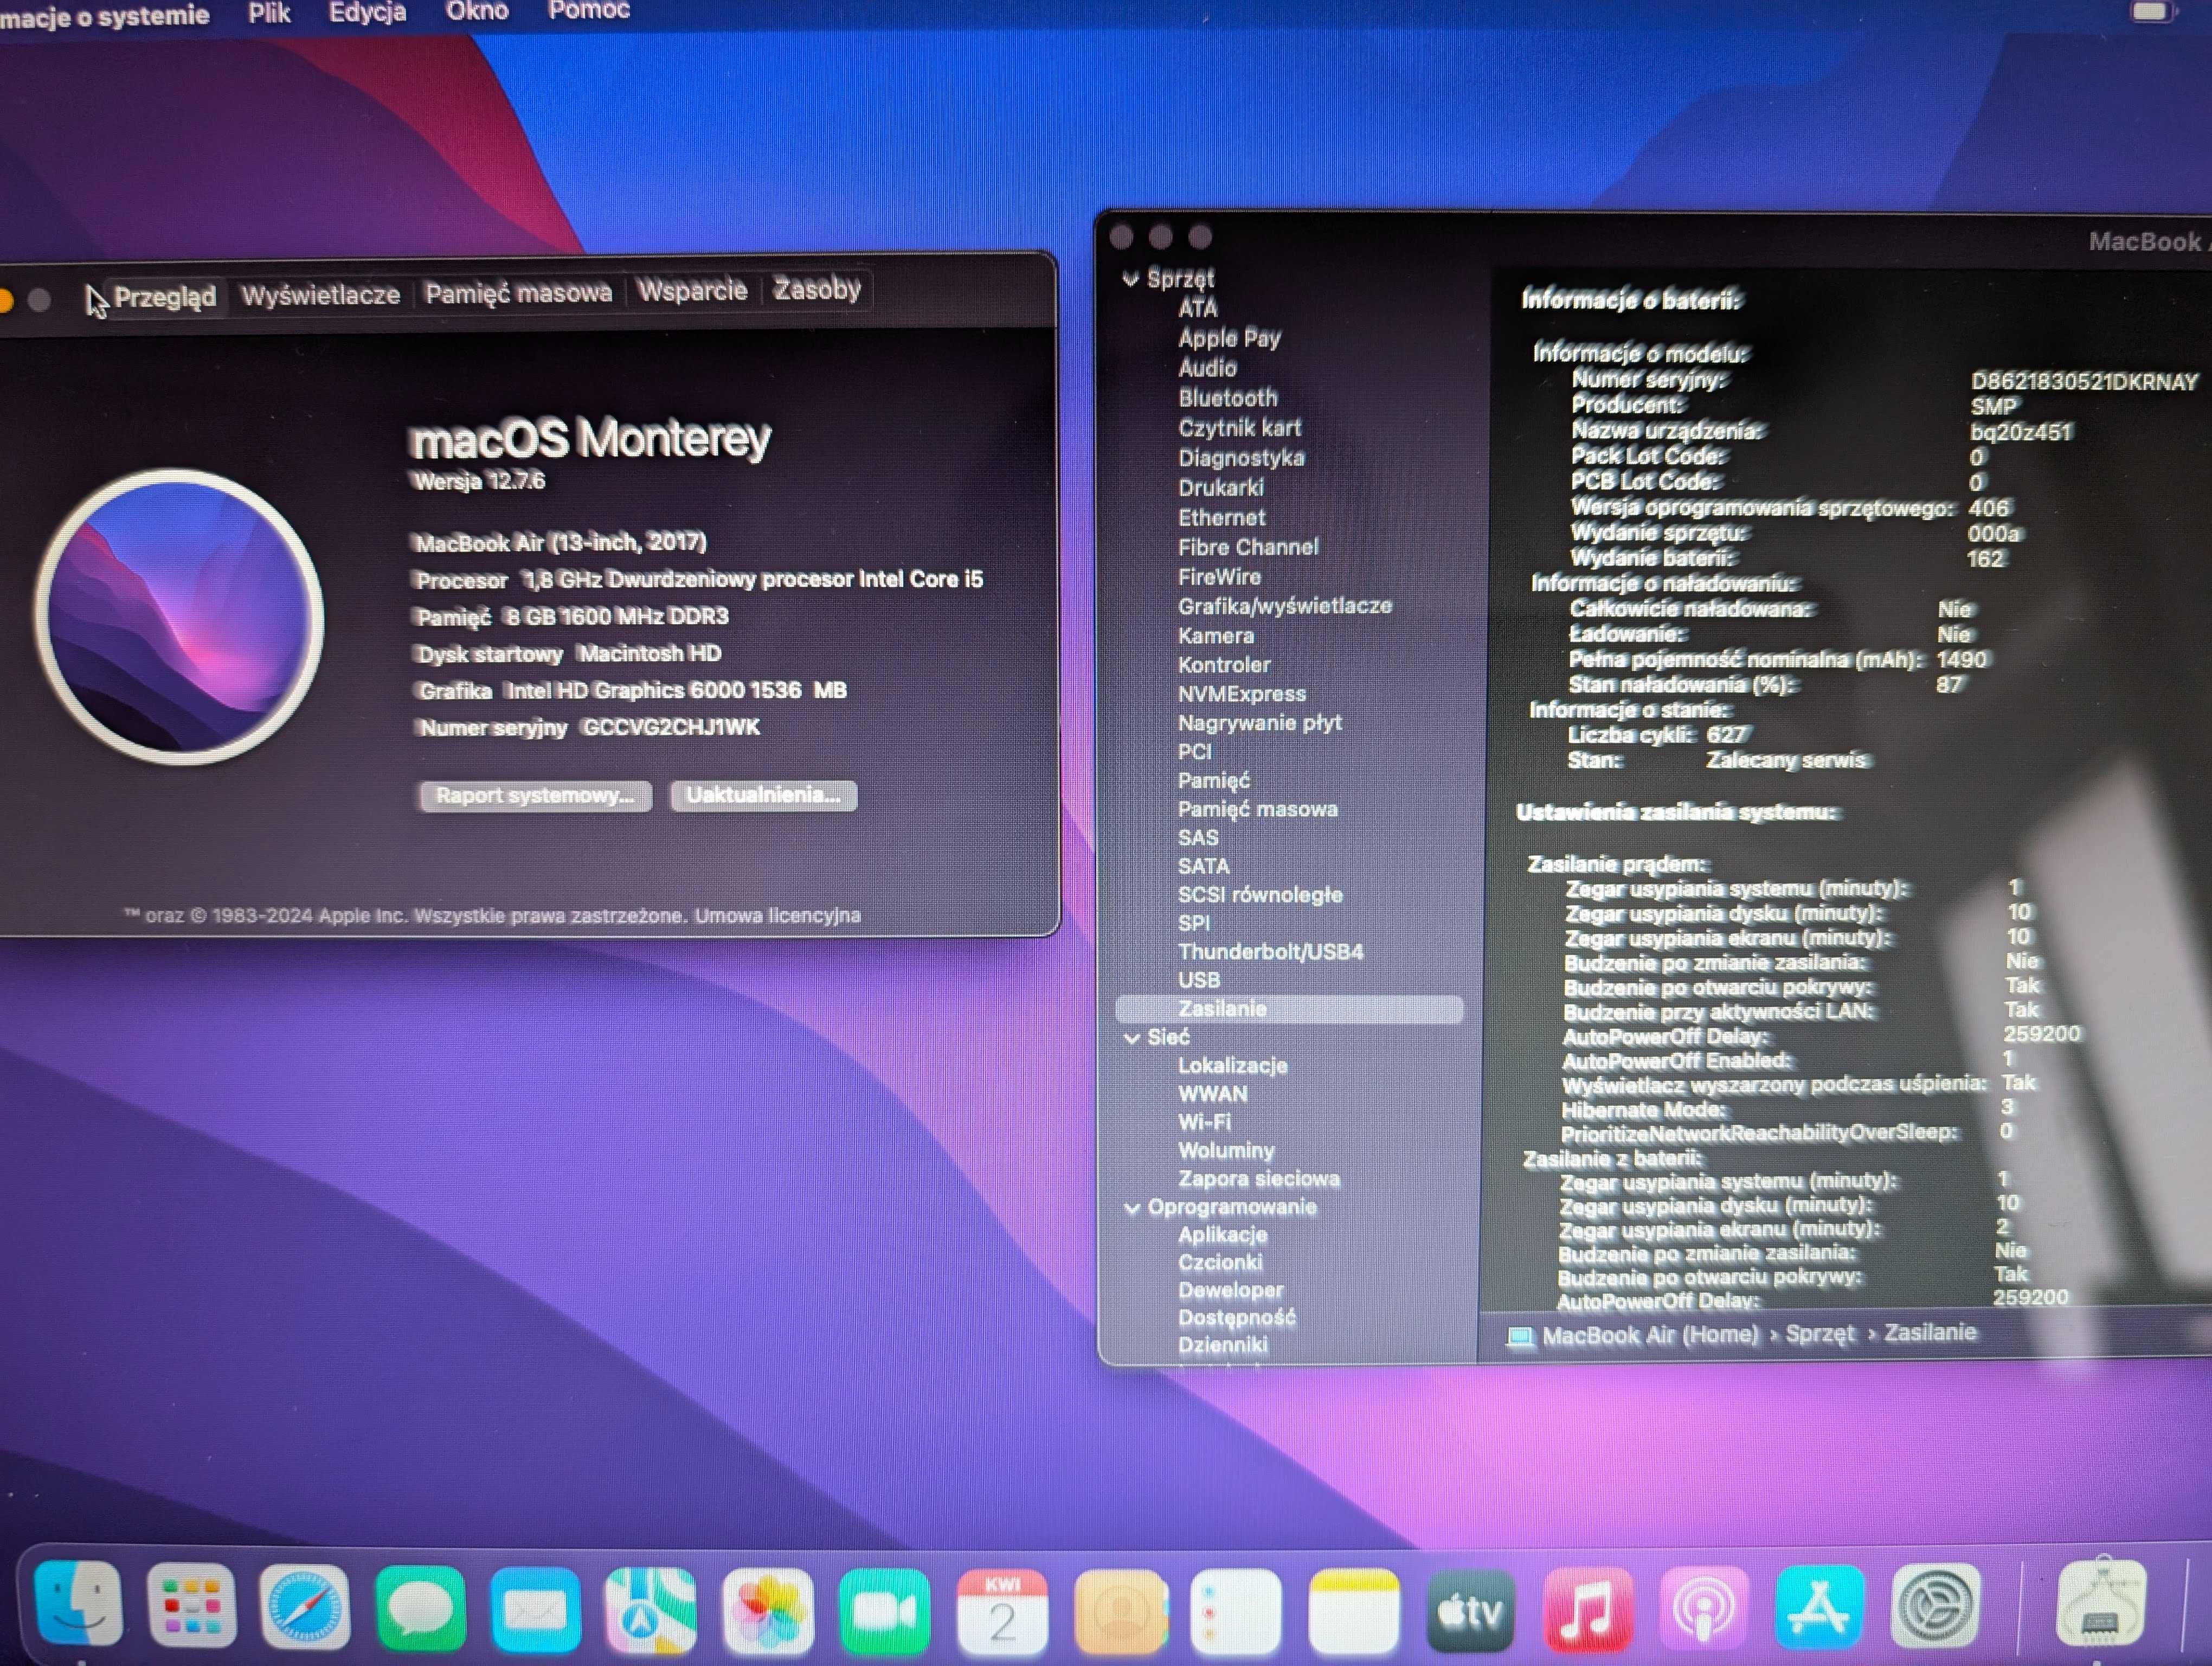Select Aplikacje under Oprogramowanie

click(x=1222, y=1235)
